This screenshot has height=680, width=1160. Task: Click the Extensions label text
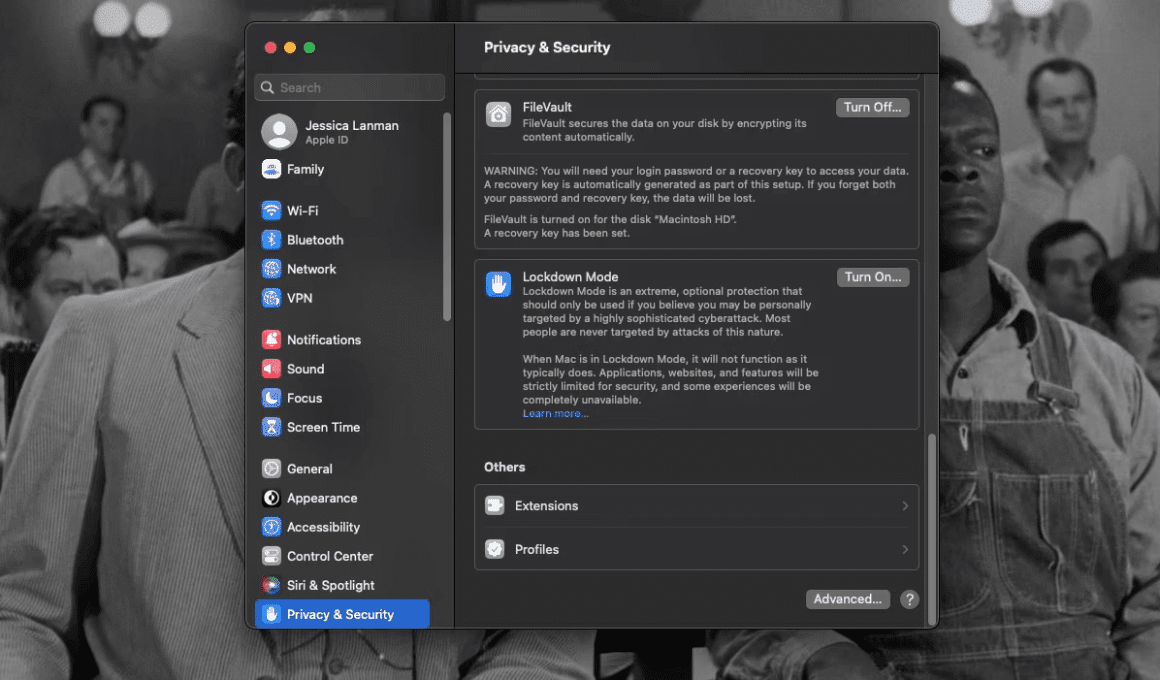(x=547, y=505)
